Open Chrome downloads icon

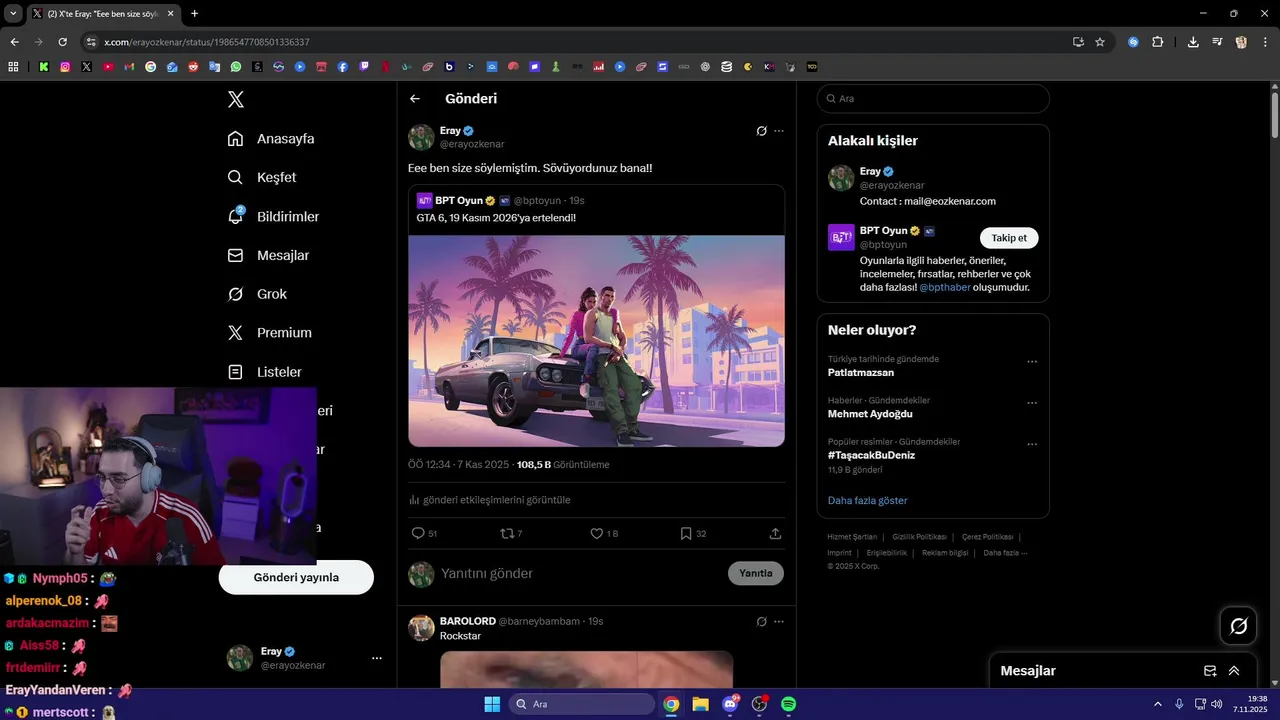click(x=1193, y=42)
